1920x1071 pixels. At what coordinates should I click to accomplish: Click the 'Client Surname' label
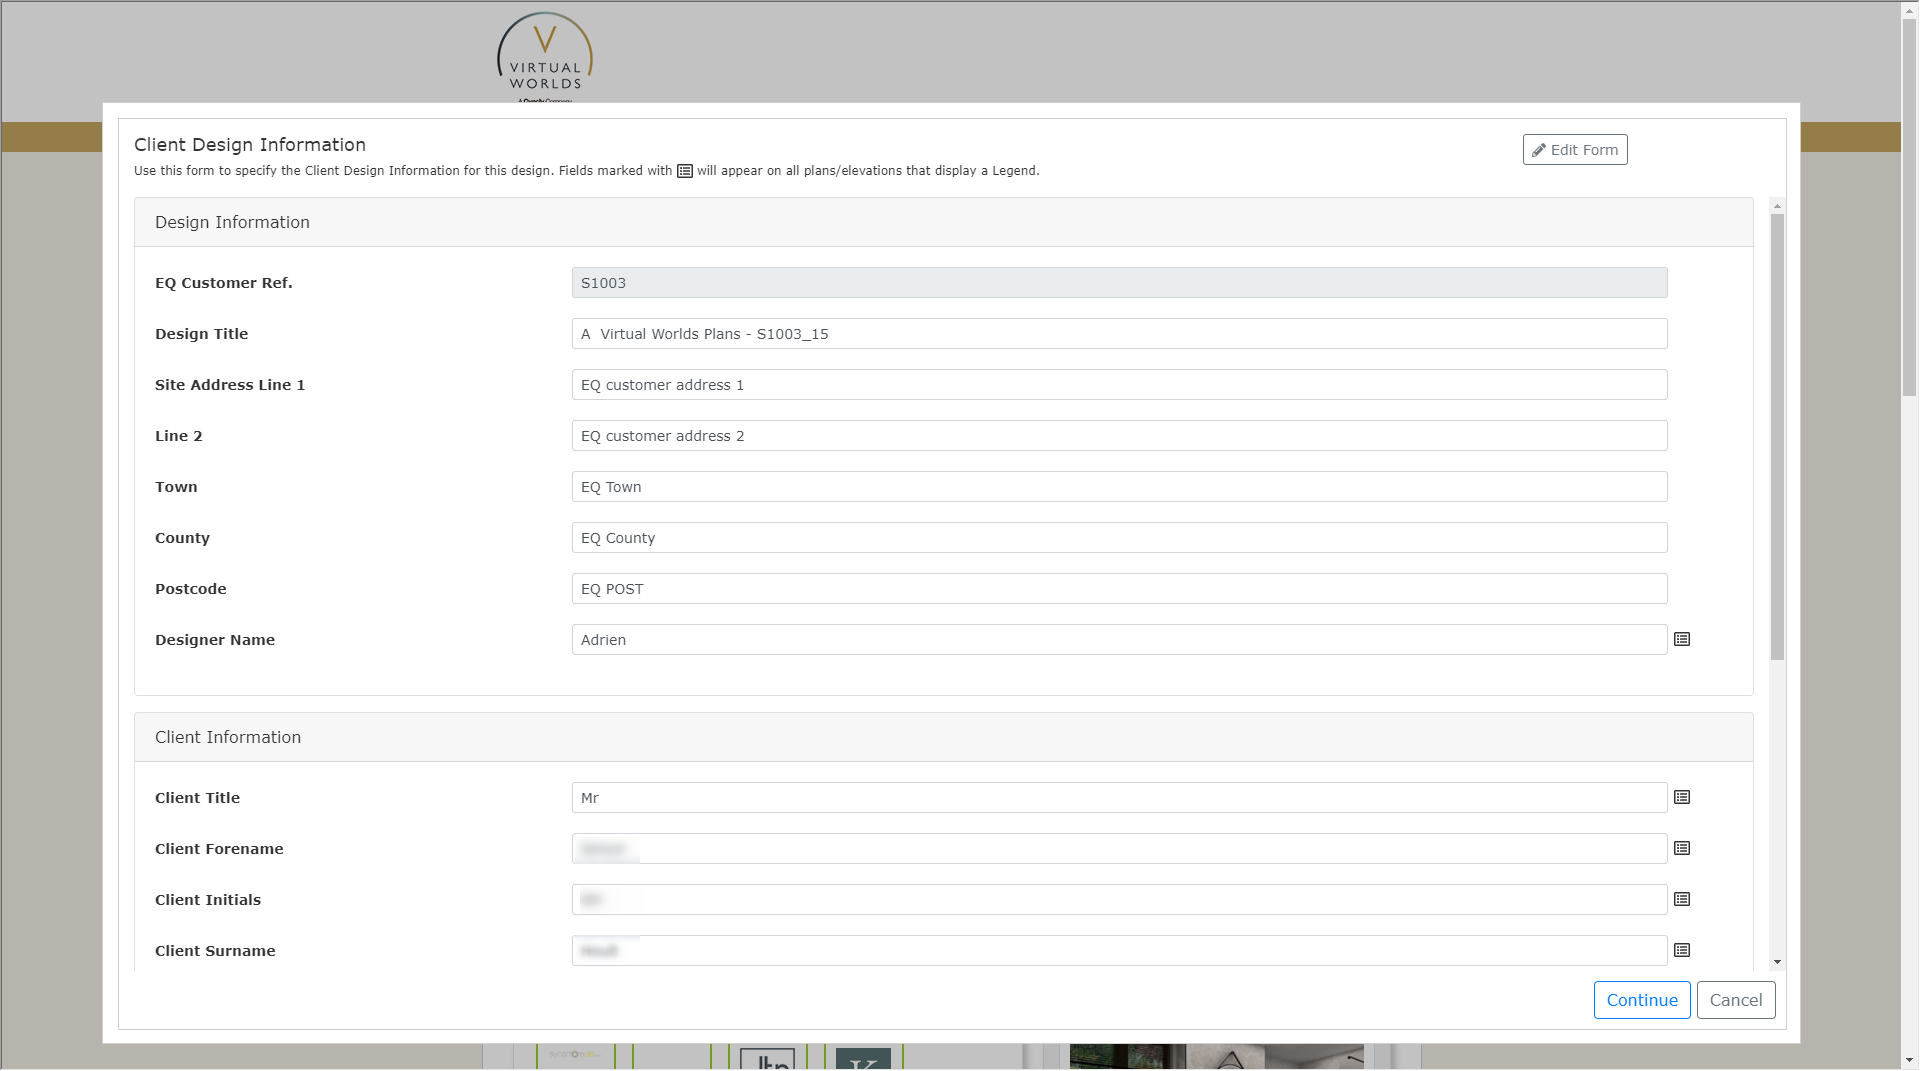(x=215, y=951)
